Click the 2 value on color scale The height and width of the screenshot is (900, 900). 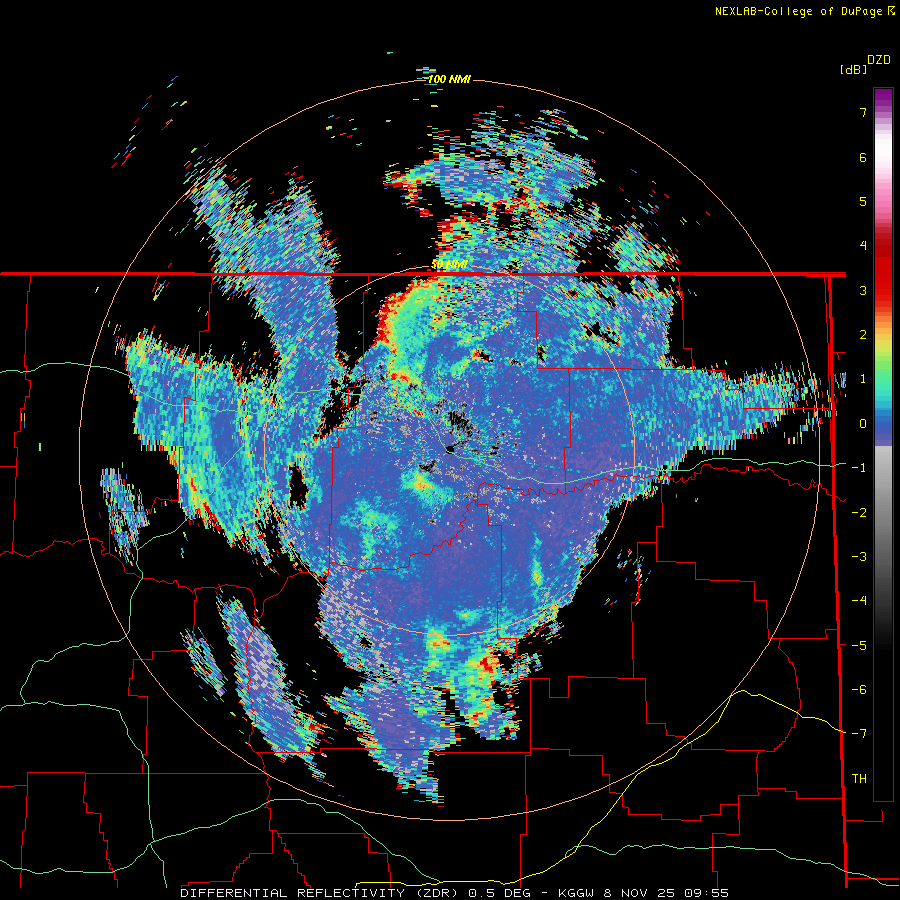pyautogui.click(x=863, y=335)
